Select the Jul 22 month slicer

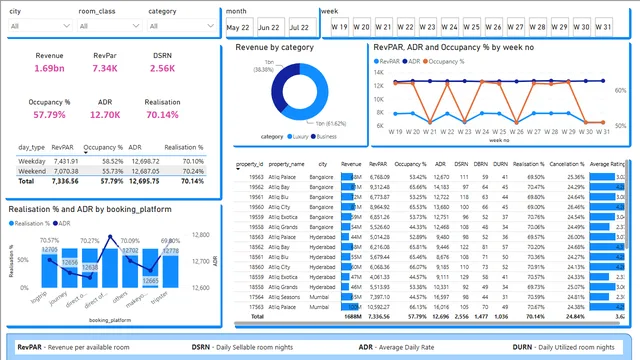coord(302,28)
